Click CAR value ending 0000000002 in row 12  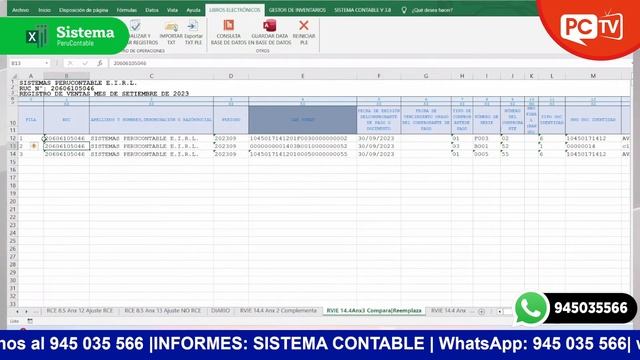302,138
